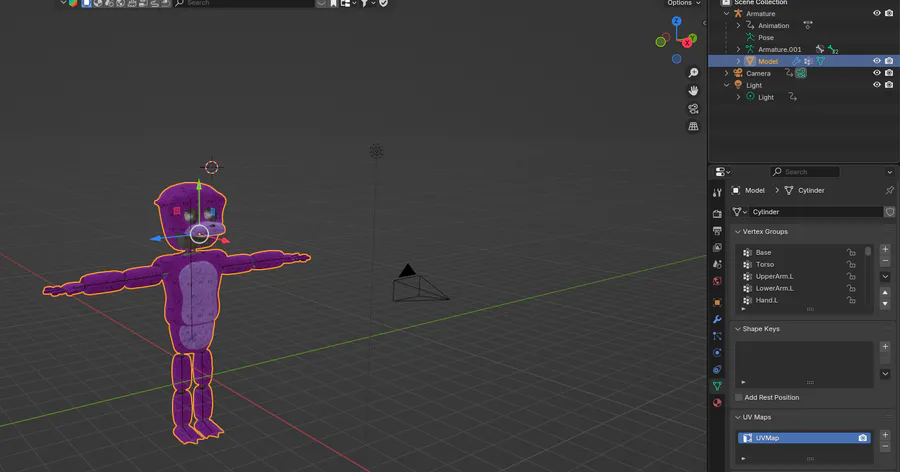Add a new UV map with plus button

[x=885, y=435]
